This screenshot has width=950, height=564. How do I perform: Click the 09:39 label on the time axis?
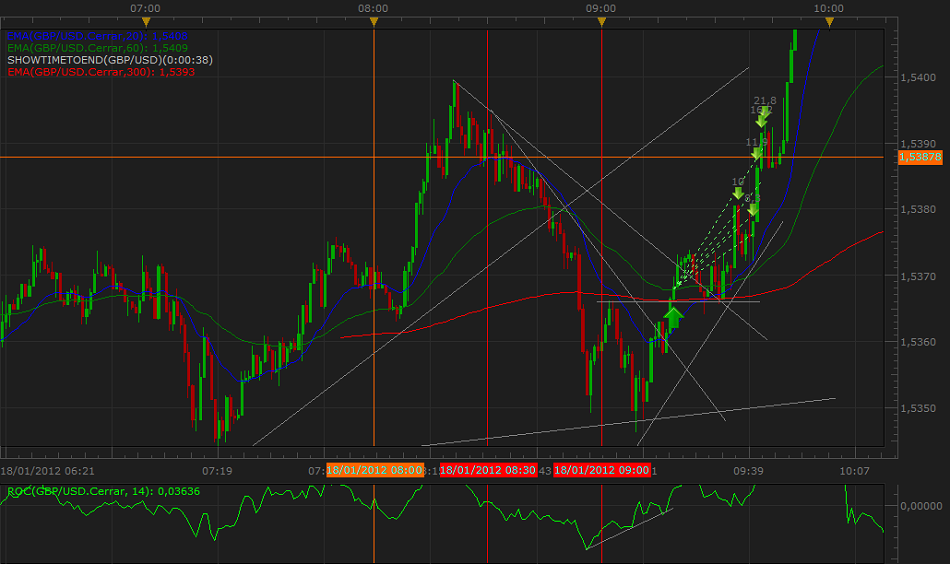[748, 470]
